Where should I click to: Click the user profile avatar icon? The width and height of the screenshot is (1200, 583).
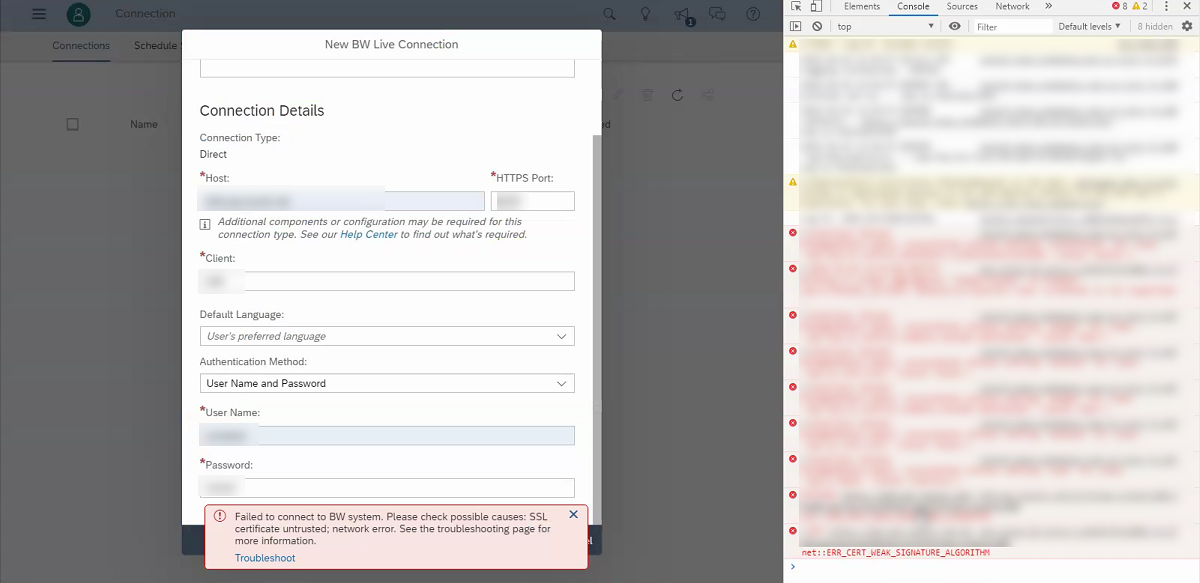click(79, 15)
